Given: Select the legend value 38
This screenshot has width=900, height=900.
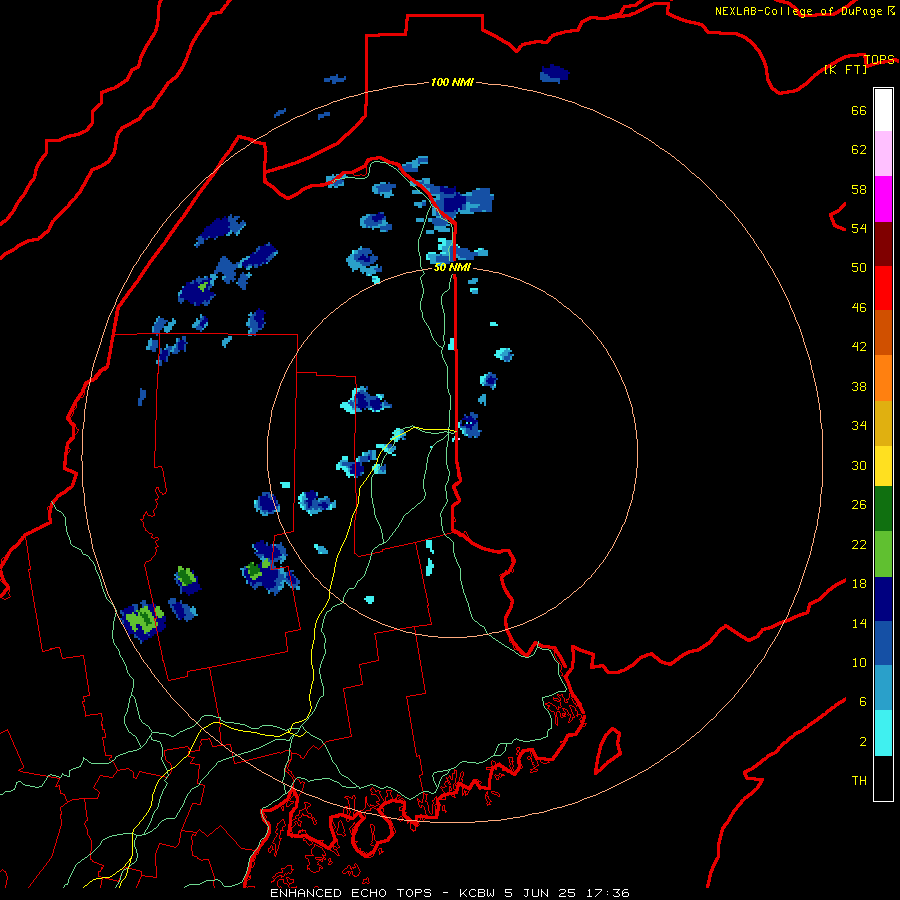Looking at the screenshot, I should [x=859, y=386].
